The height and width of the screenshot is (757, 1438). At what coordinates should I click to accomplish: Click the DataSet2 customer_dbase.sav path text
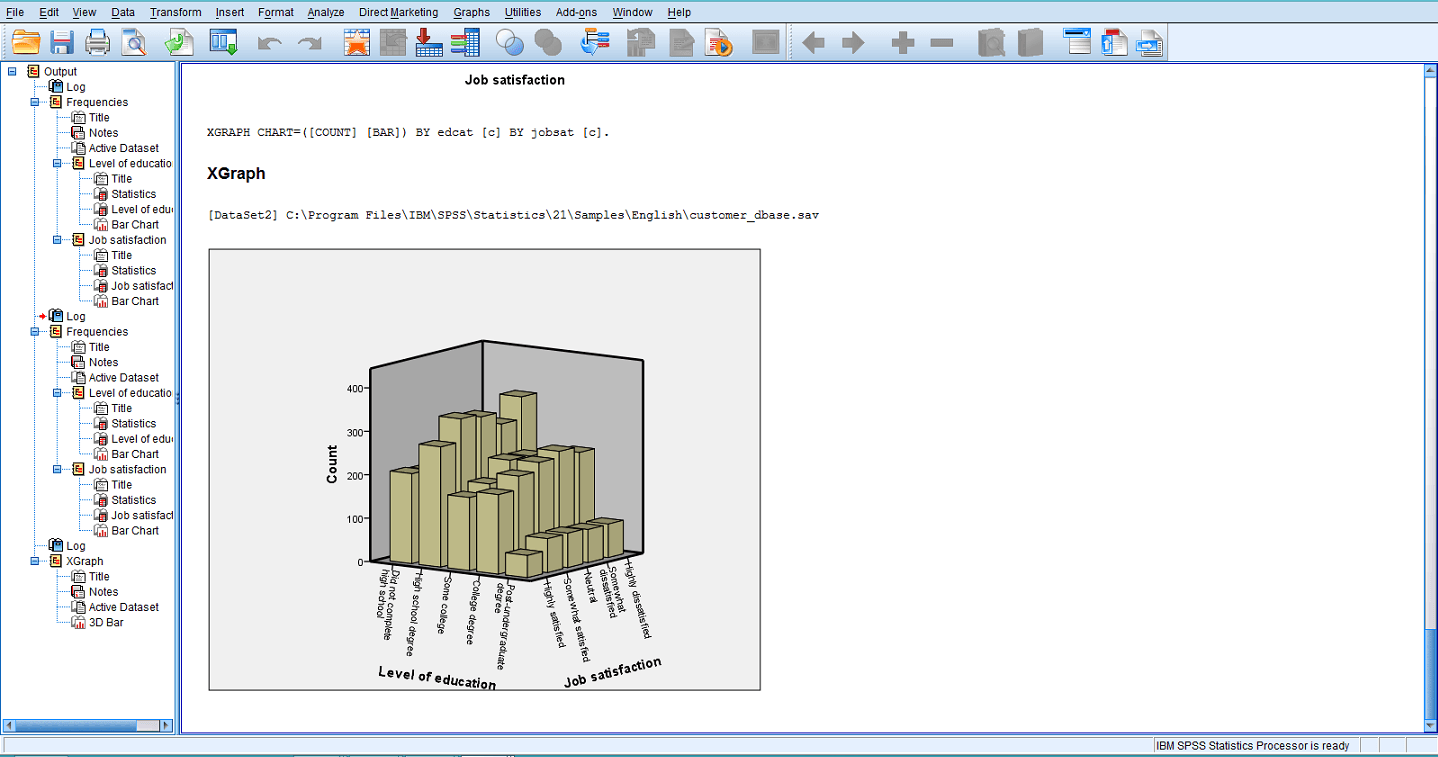(513, 215)
